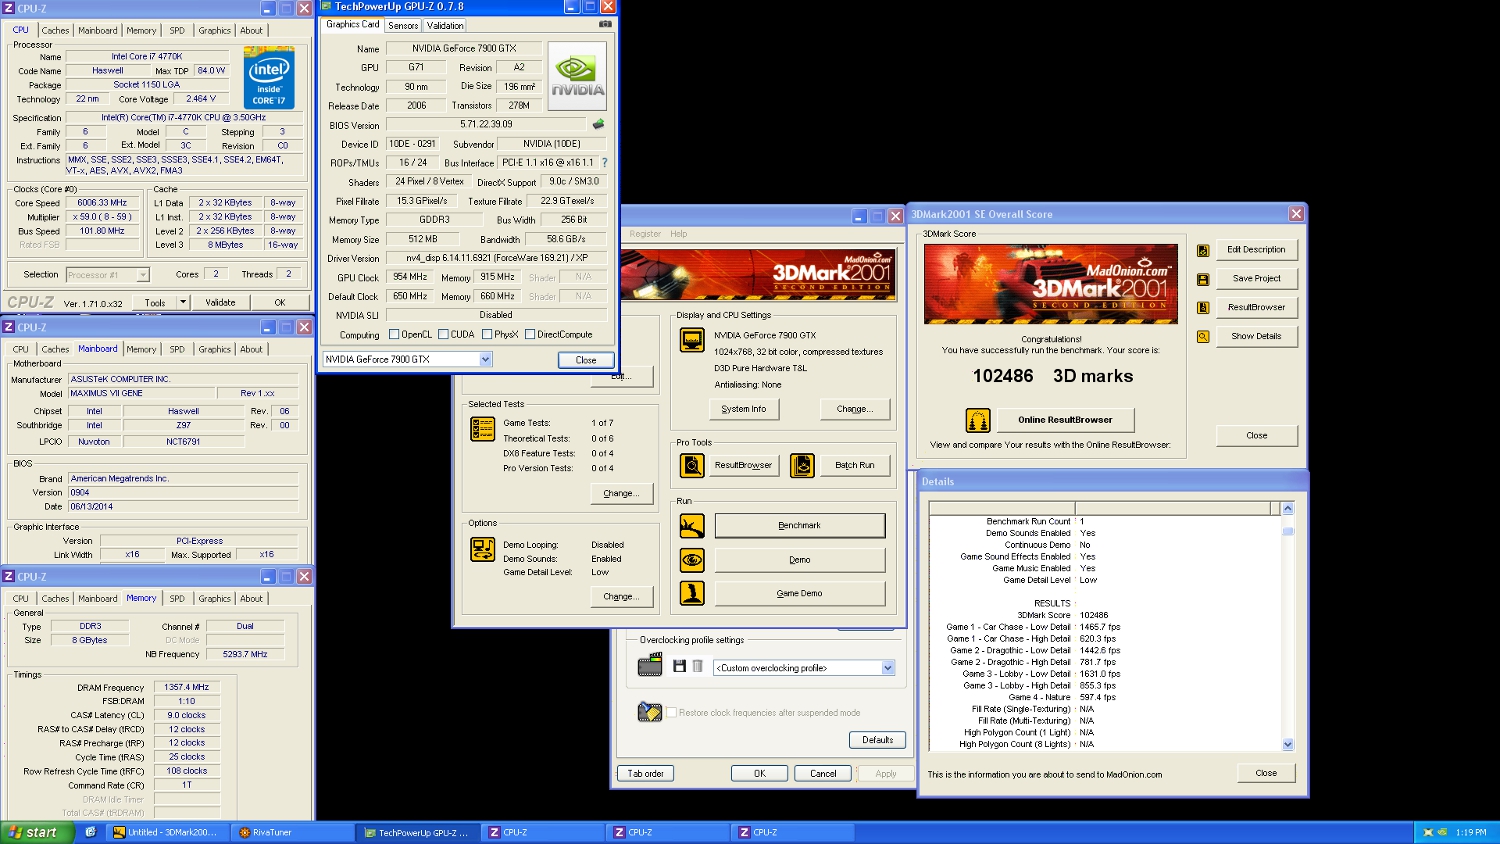The image size is (1500, 844).
Task: Click the Windows Start button
Action: [37, 832]
